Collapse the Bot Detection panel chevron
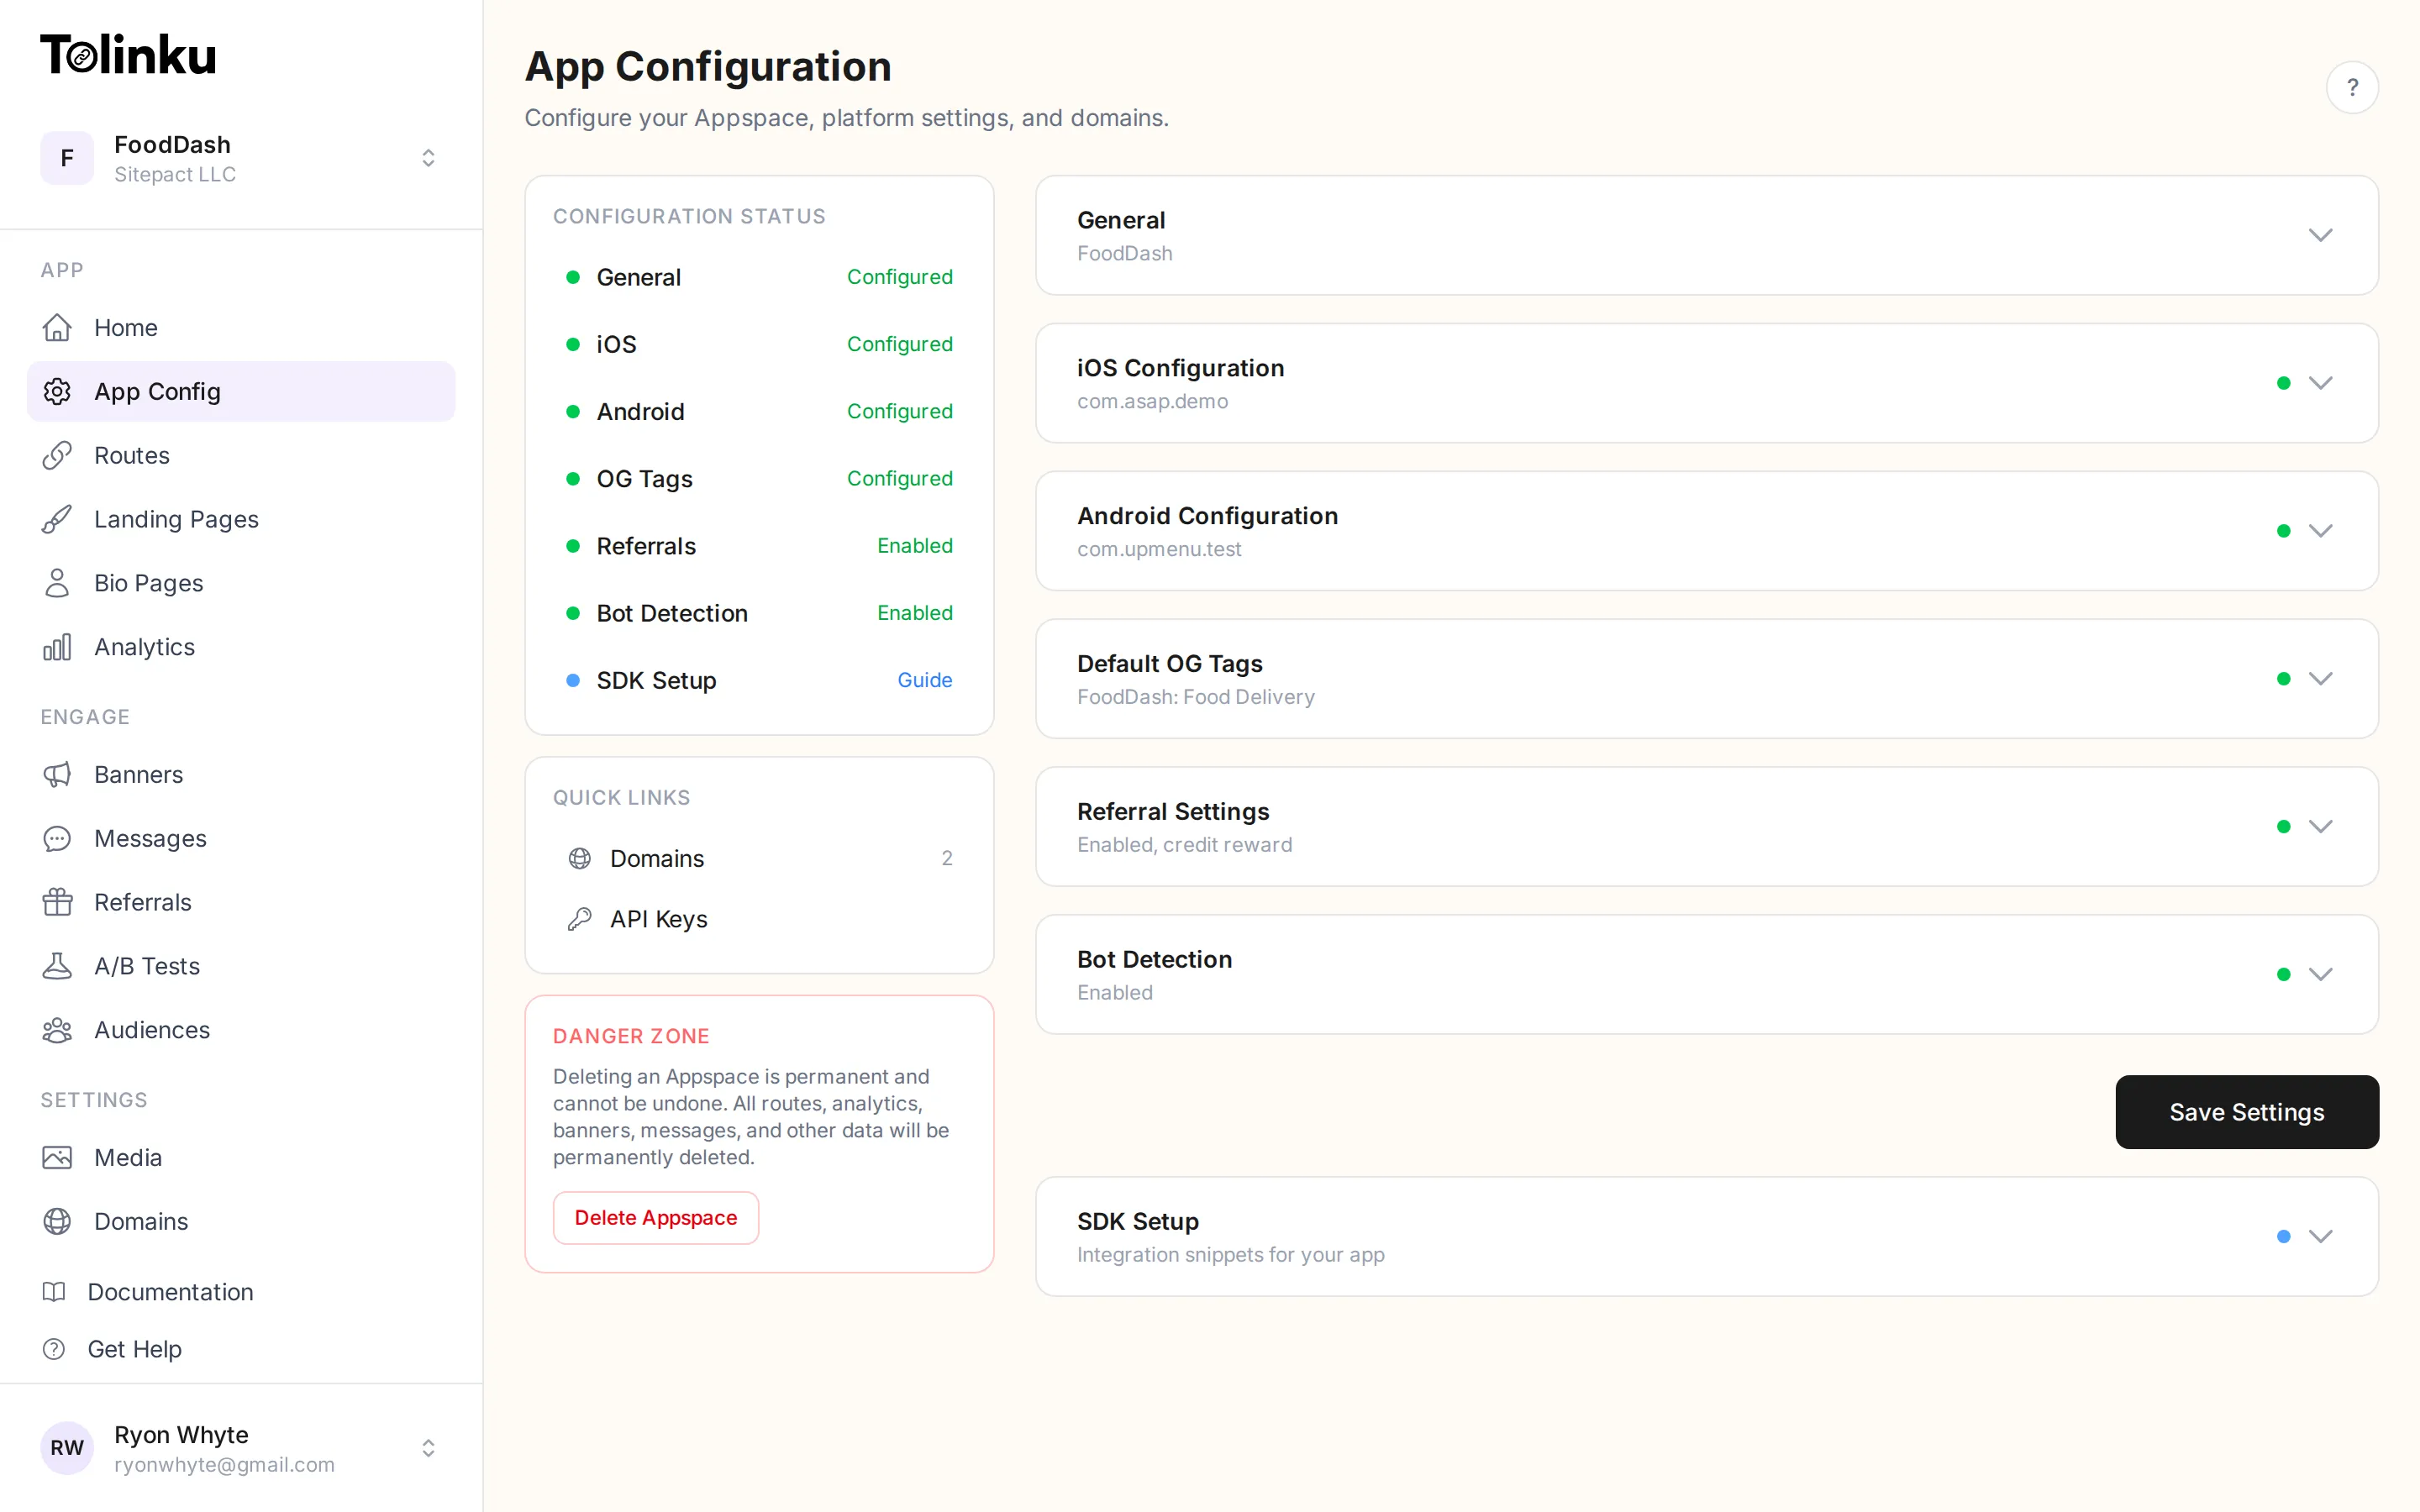This screenshot has width=2420, height=1512. 2322,973
